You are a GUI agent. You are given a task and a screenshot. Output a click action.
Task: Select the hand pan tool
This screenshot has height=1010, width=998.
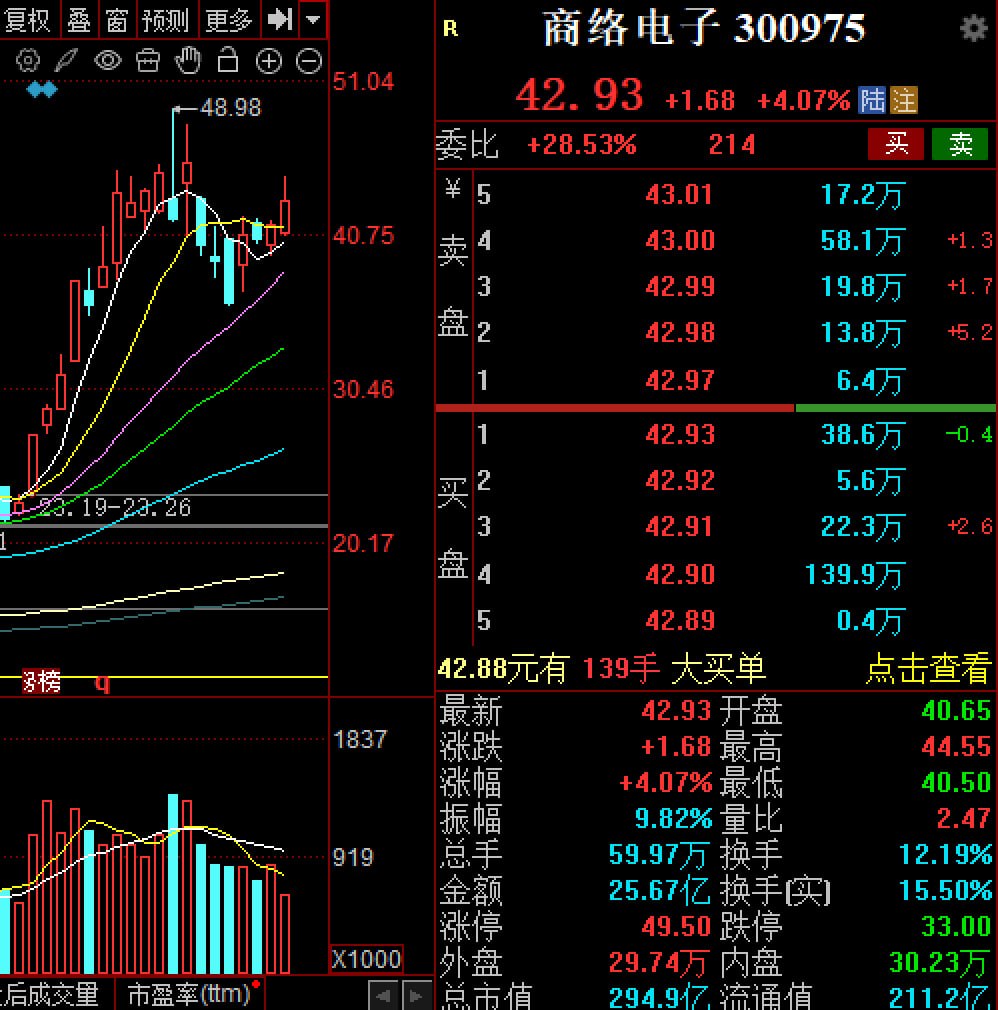click(188, 61)
